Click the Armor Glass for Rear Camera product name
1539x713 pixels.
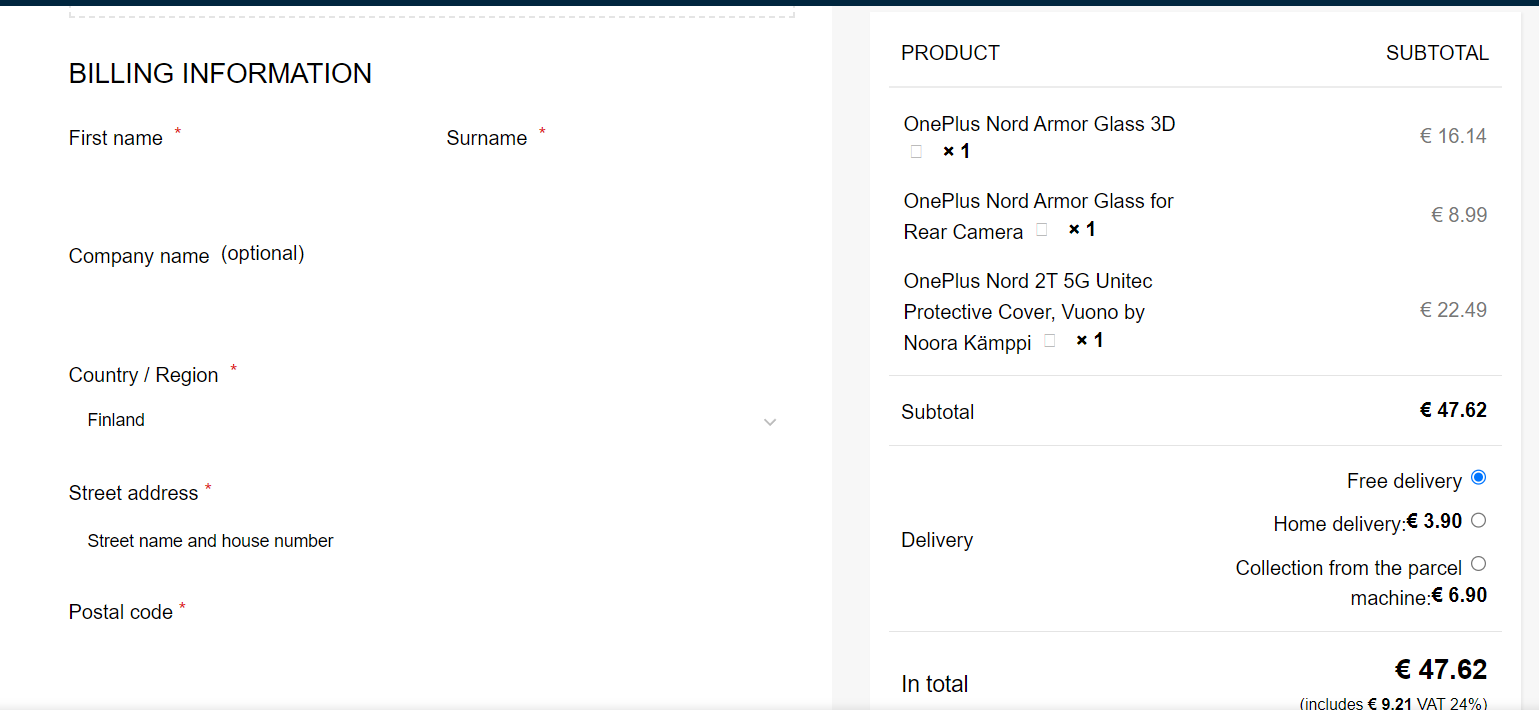(1038, 202)
